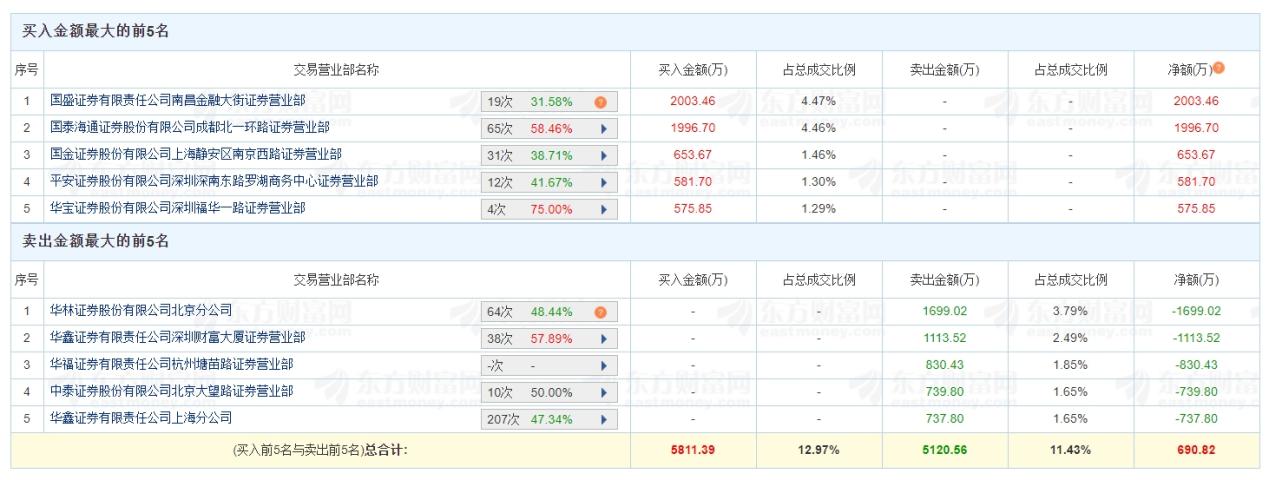Click the 4次 75.00% stats box
Viewport: 1269px width, 480px height.
549,210
